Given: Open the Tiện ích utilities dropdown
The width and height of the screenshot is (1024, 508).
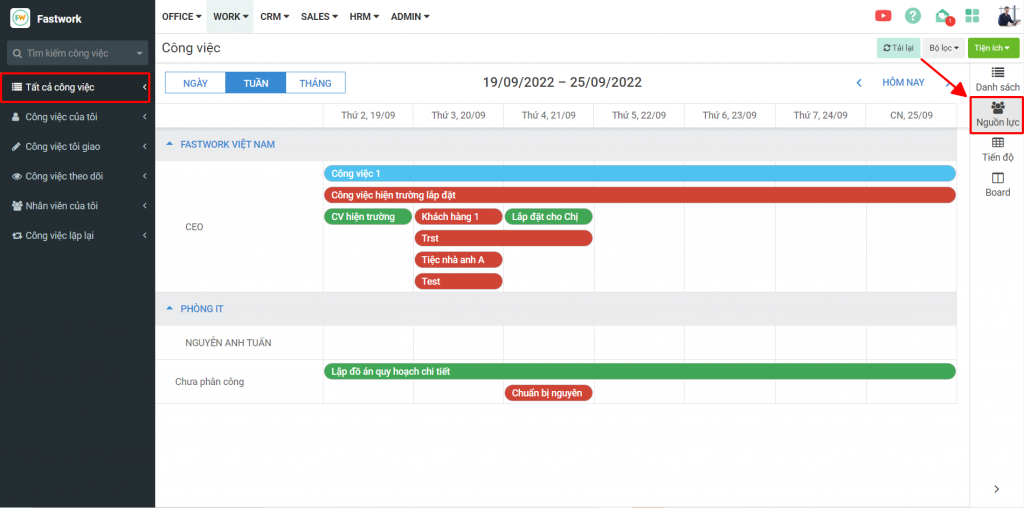Looking at the screenshot, I should click(x=992, y=48).
